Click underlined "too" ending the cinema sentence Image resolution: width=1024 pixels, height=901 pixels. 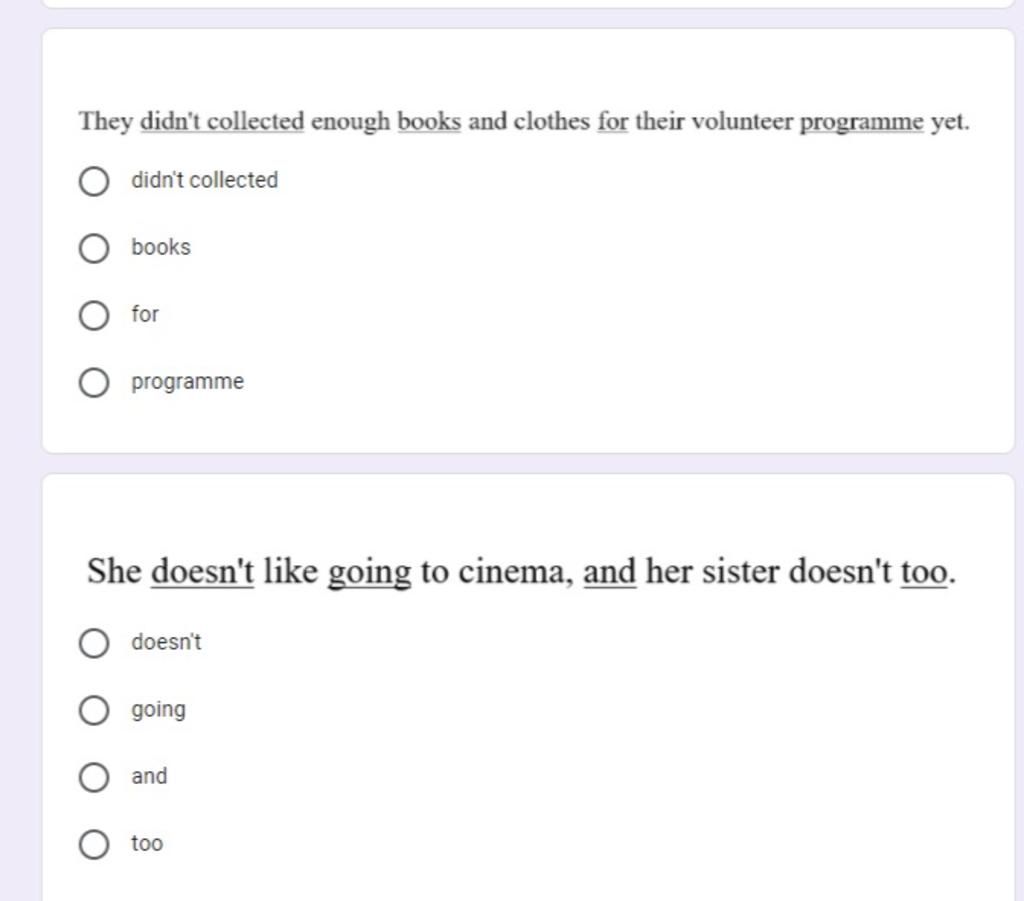pyautogui.click(x=923, y=571)
